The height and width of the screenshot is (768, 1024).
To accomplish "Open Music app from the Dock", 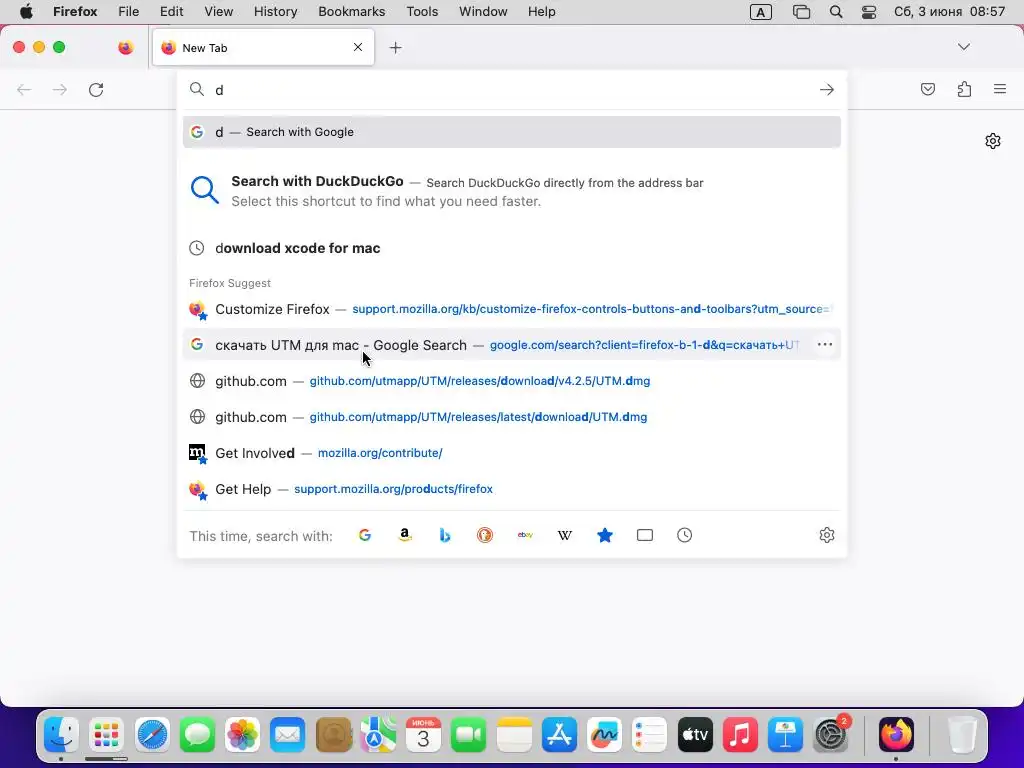I will pyautogui.click(x=740, y=735).
